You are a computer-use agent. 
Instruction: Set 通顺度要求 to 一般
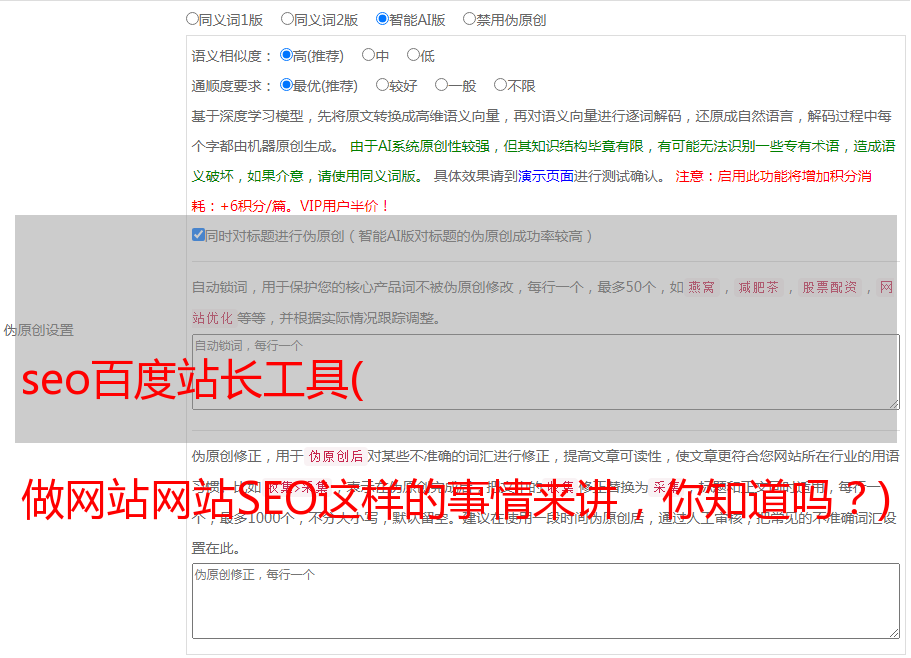[442, 85]
